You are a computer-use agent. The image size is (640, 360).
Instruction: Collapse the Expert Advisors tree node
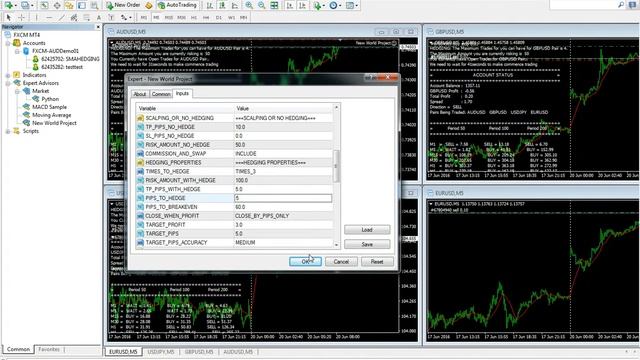[8, 83]
